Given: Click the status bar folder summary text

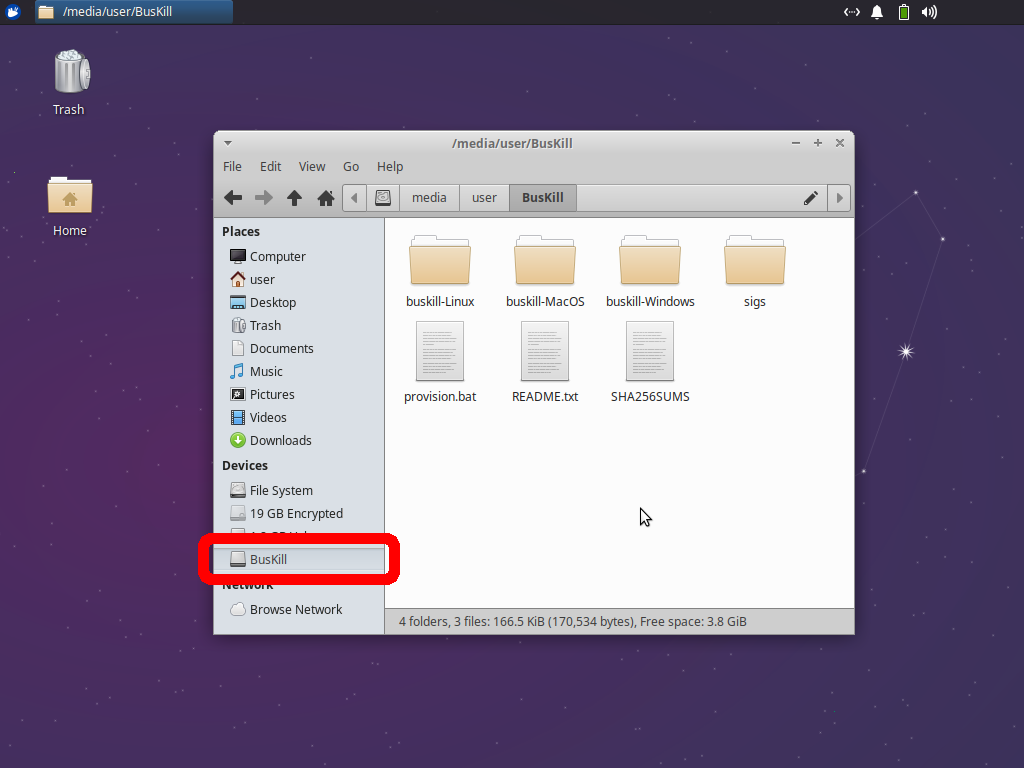Looking at the screenshot, I should pyautogui.click(x=573, y=622).
